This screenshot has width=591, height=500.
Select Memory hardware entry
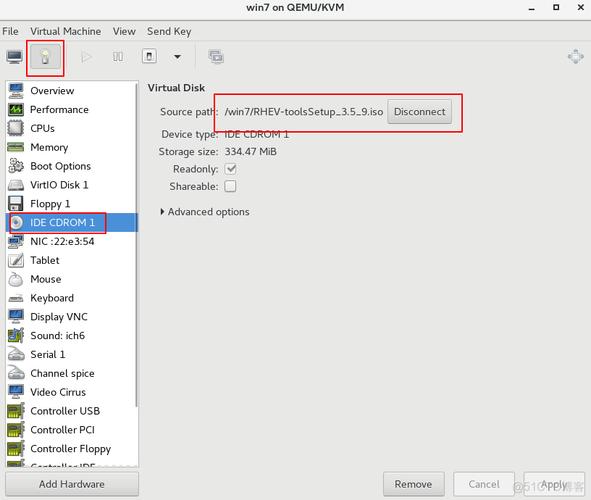tap(71, 147)
